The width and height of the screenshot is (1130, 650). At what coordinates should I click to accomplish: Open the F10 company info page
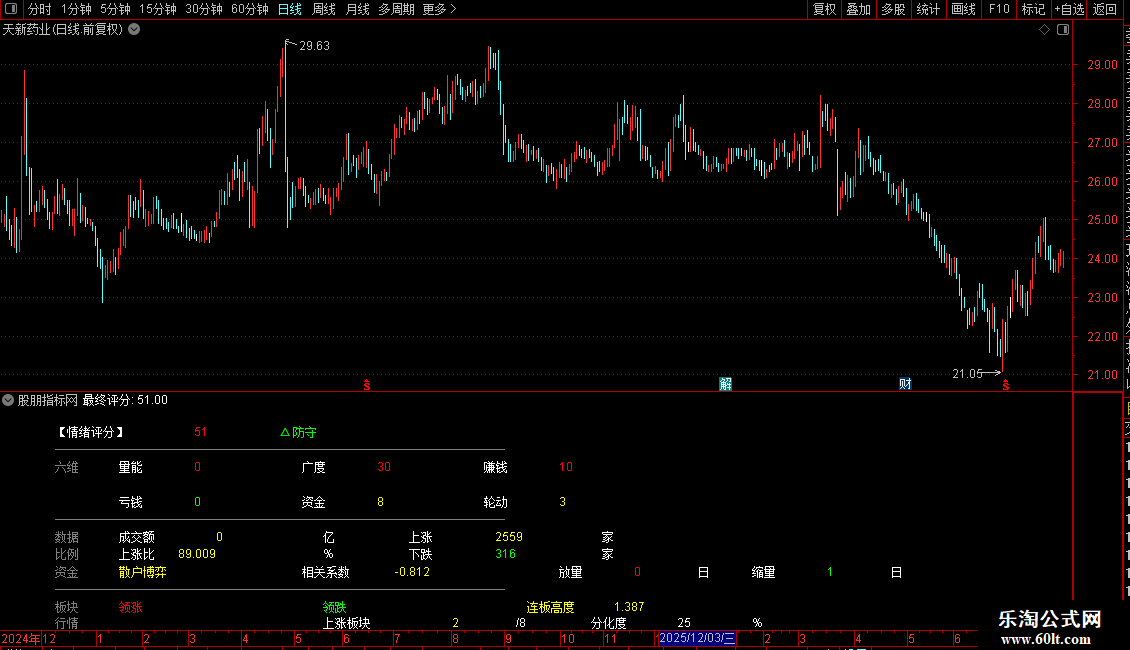(x=999, y=9)
